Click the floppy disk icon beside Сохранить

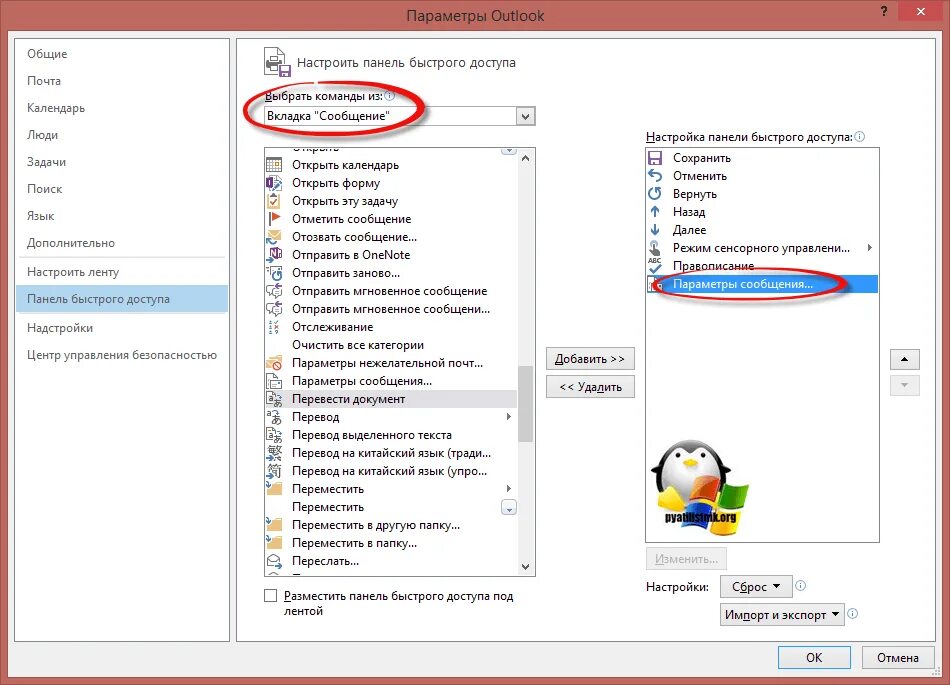pos(655,158)
